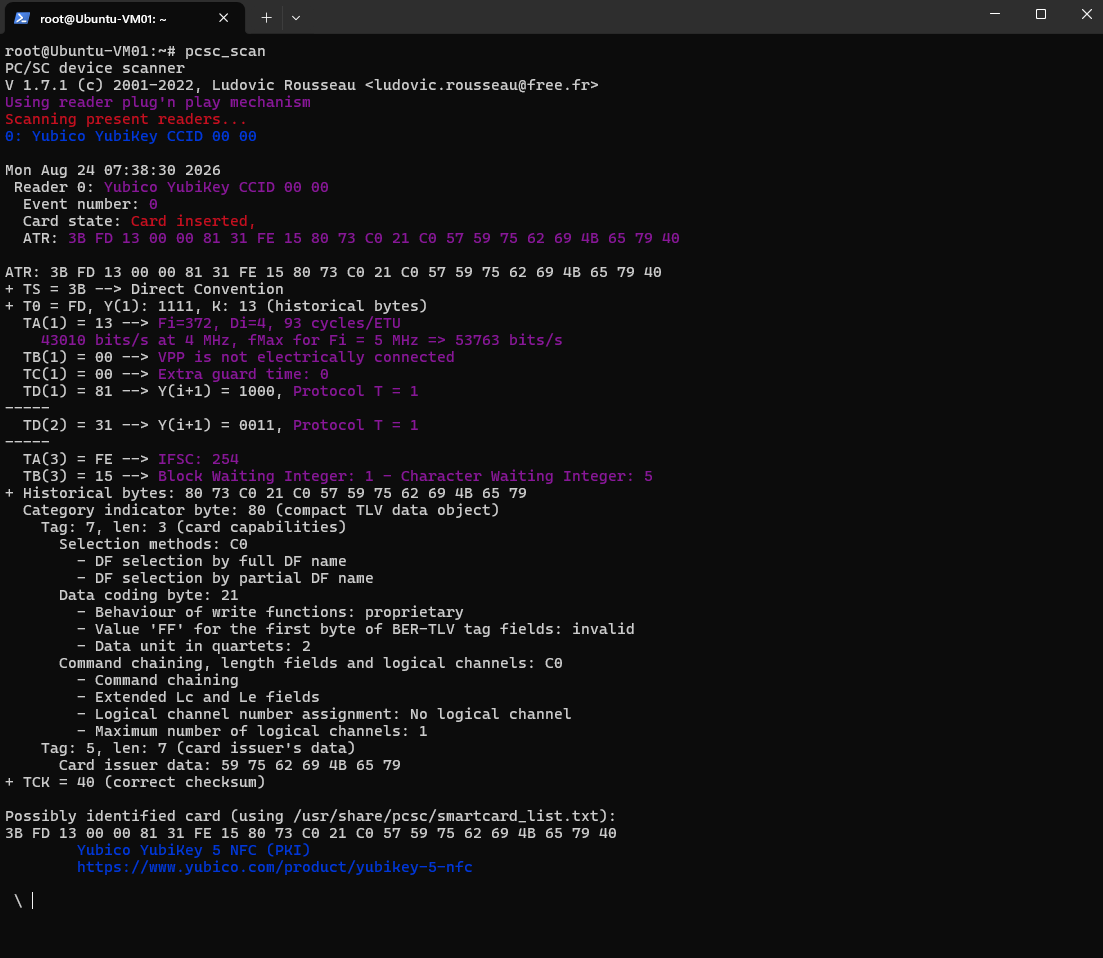
Task: Click the 'Mon Aug 24 07:38:30 2026' timestamp
Action: 113,170
